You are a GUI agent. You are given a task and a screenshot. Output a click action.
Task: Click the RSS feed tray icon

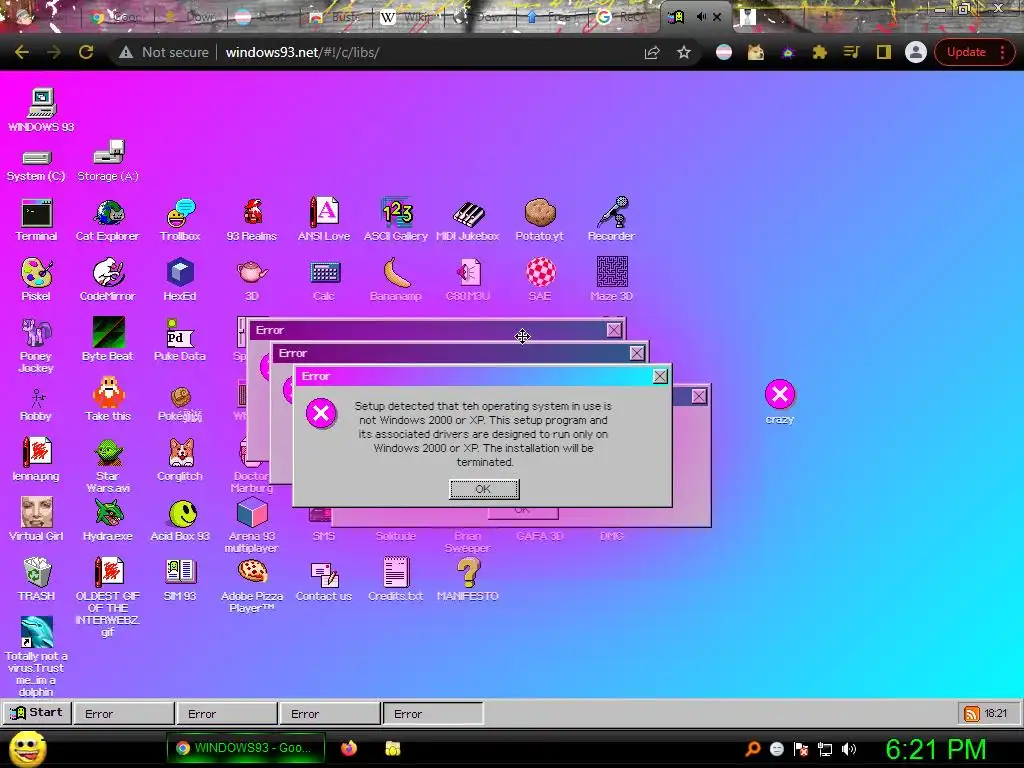tap(972, 714)
